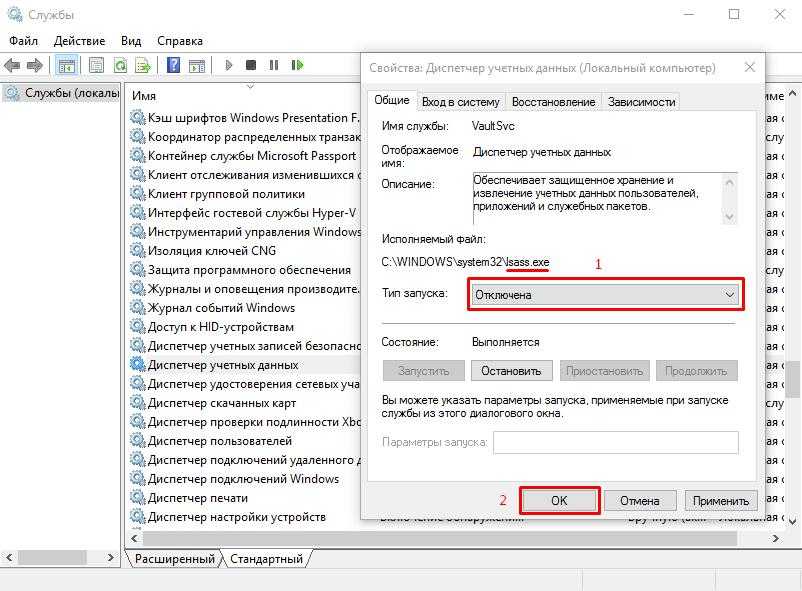Switch to the Вход в систему tab
Image resolution: width=802 pixels, height=591 pixels.
tap(460, 101)
